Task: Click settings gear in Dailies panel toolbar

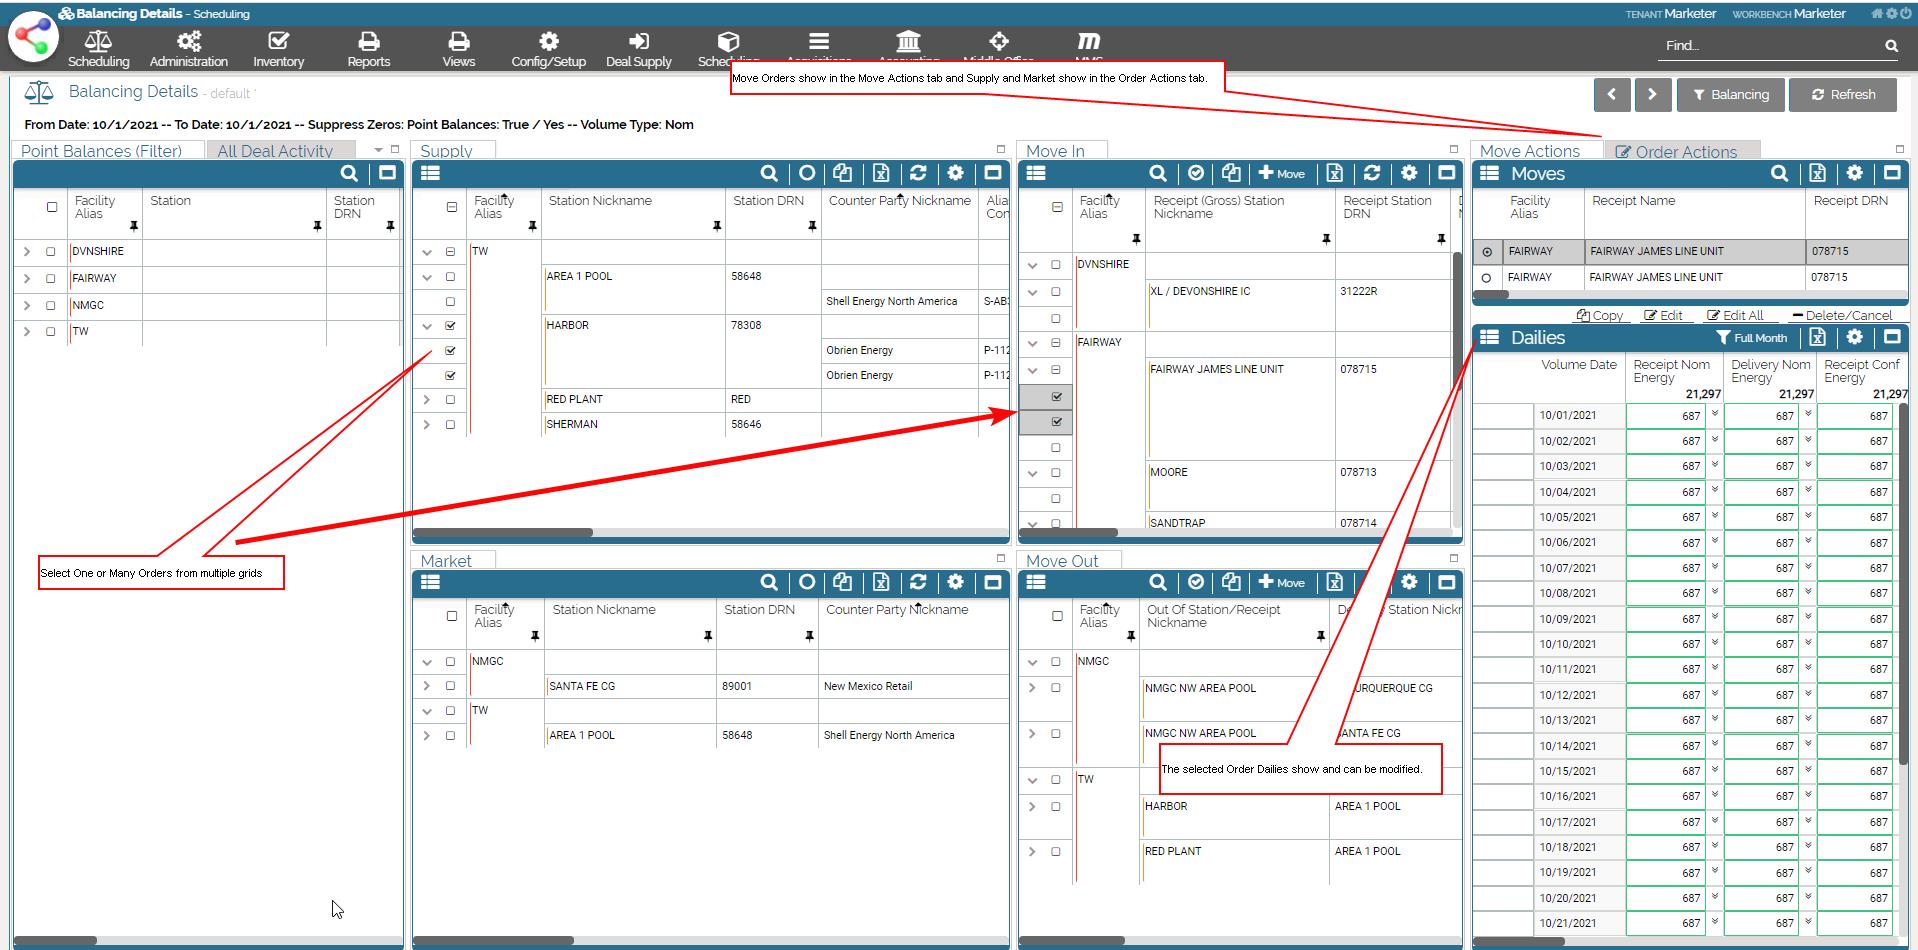Action: pos(1854,338)
